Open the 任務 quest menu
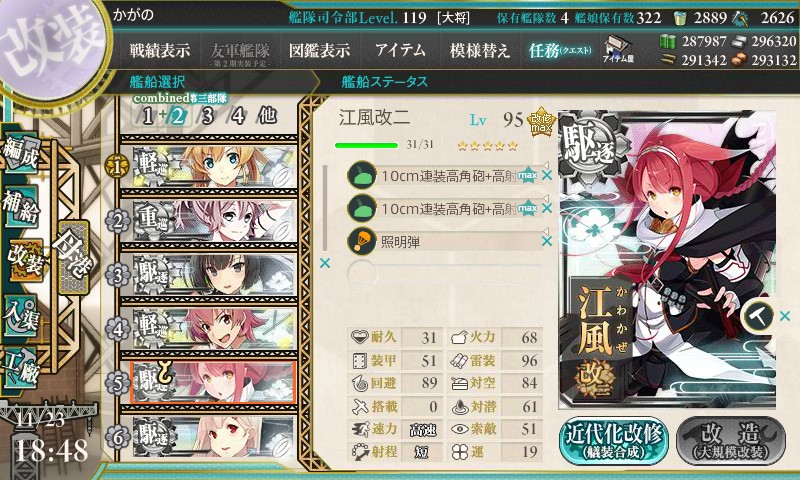 (x=560, y=50)
